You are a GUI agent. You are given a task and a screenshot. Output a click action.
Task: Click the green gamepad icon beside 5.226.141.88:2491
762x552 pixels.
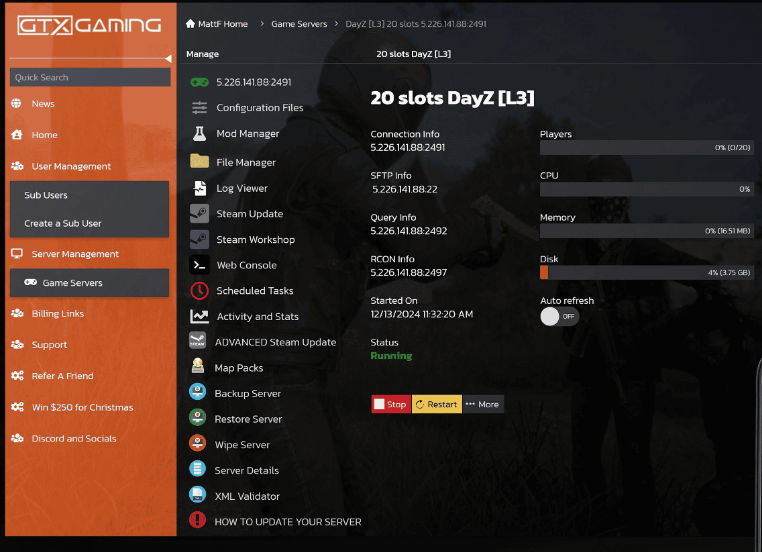tap(199, 82)
